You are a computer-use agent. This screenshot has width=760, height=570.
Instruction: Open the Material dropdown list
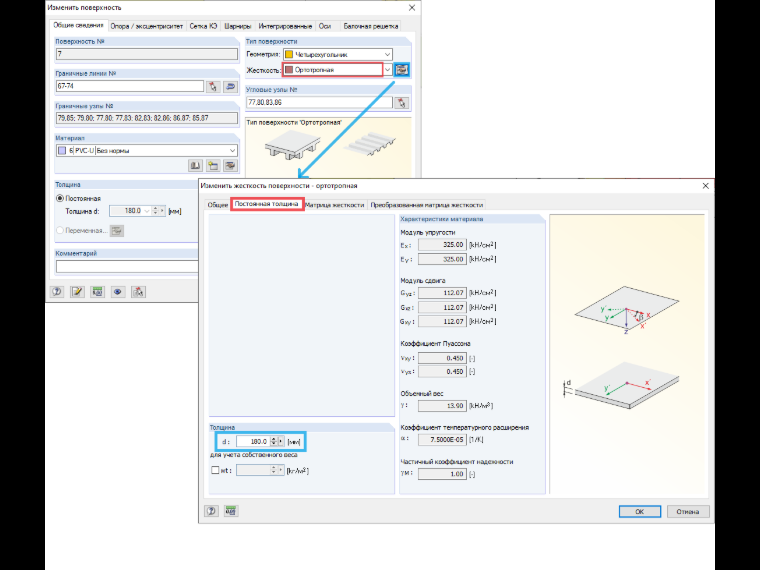[232, 151]
